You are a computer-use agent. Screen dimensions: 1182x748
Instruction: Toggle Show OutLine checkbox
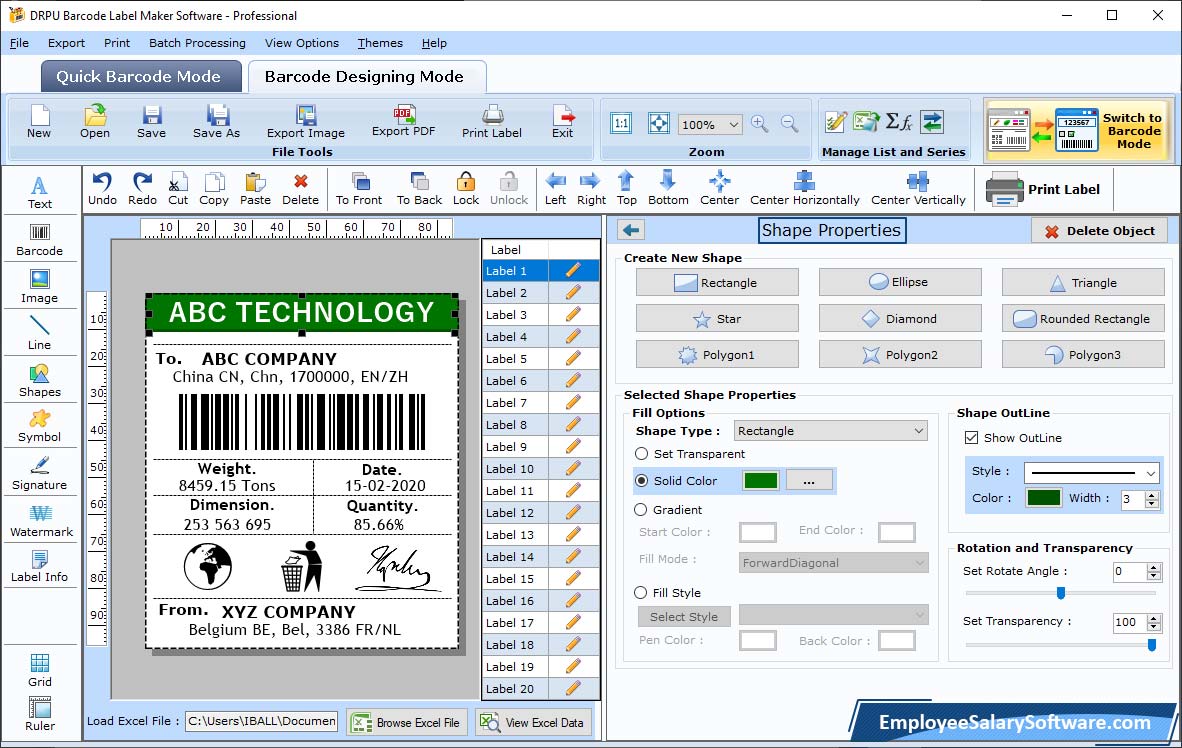(972, 437)
